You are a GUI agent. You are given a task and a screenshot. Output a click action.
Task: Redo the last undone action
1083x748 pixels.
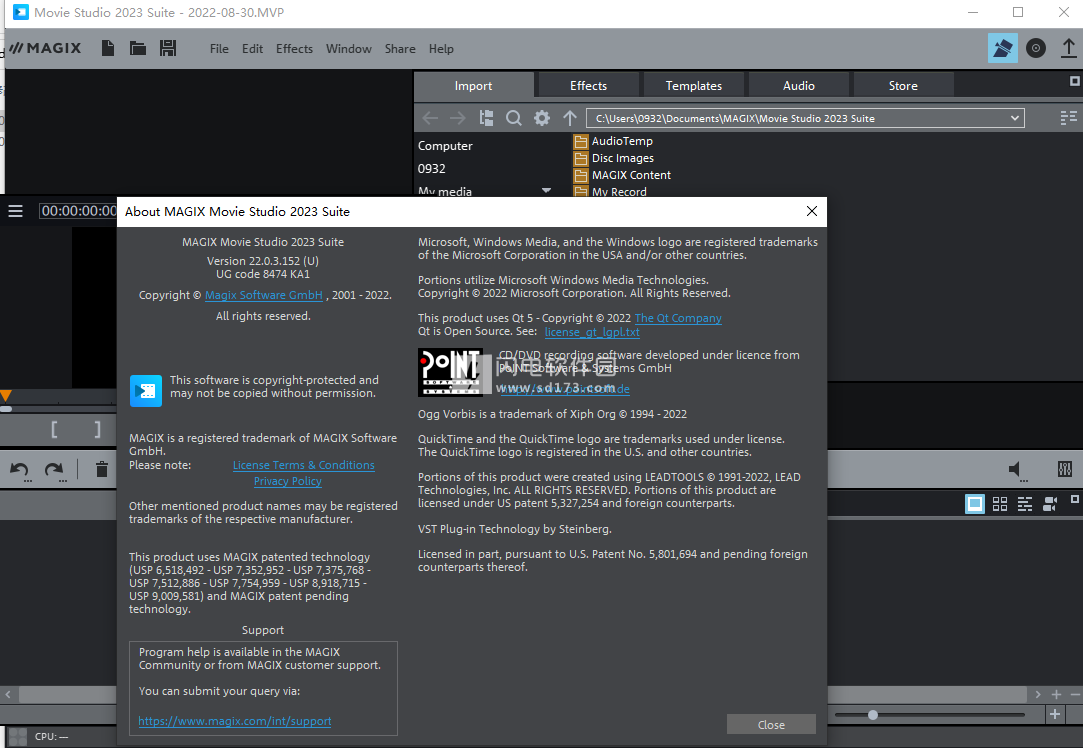tap(54, 470)
